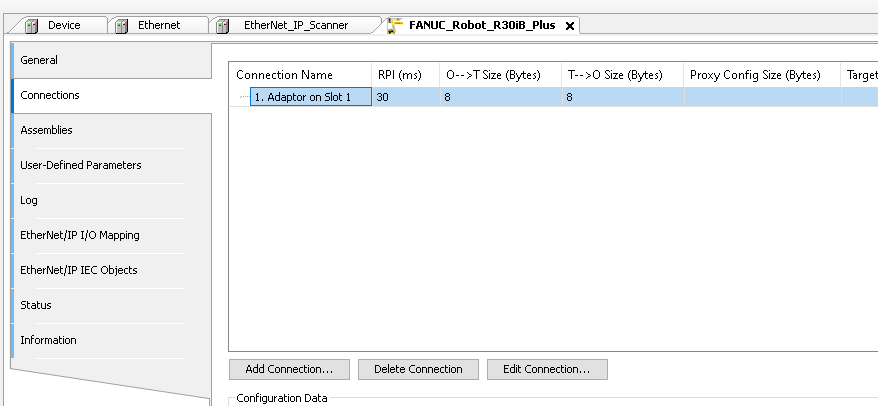Switch to the EtherNet_IP_Scanner tab
Image resolution: width=878 pixels, height=406 pixels.
click(296, 25)
